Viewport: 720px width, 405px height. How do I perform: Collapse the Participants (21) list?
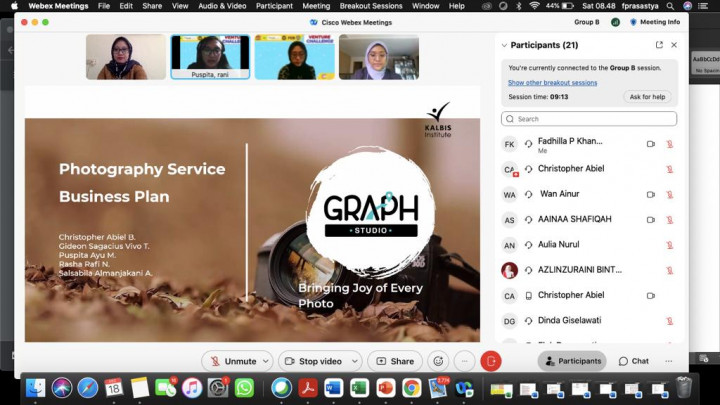click(x=502, y=45)
